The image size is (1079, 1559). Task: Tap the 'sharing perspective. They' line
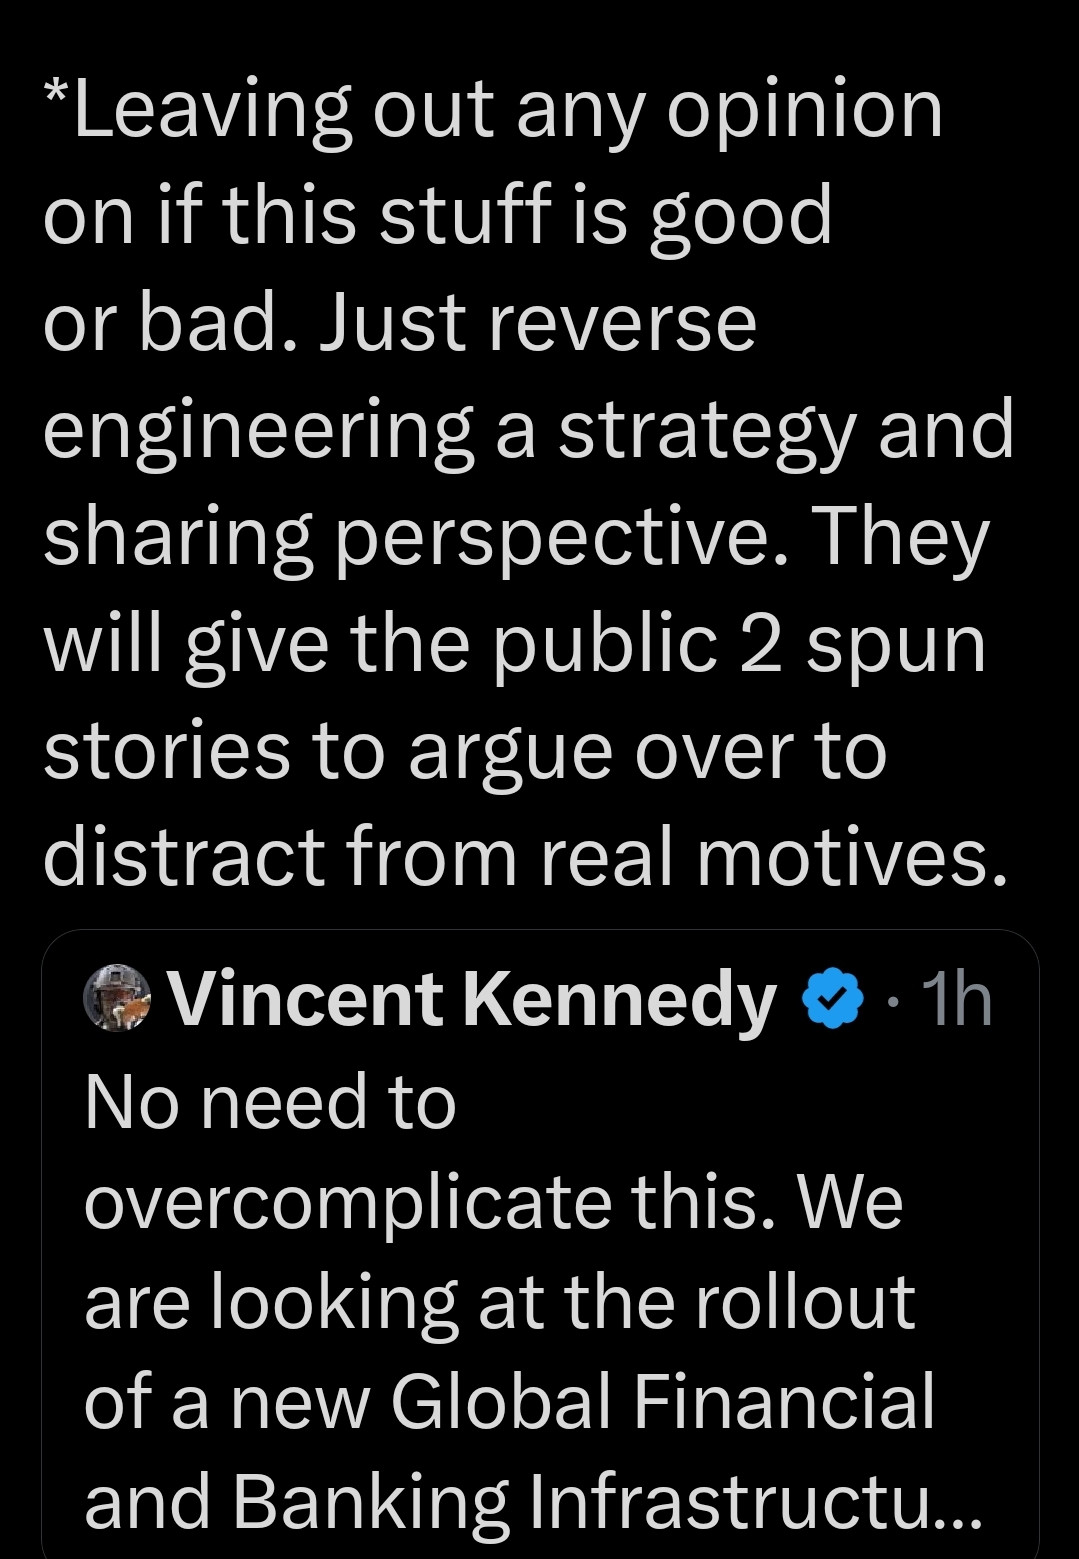coord(516,539)
